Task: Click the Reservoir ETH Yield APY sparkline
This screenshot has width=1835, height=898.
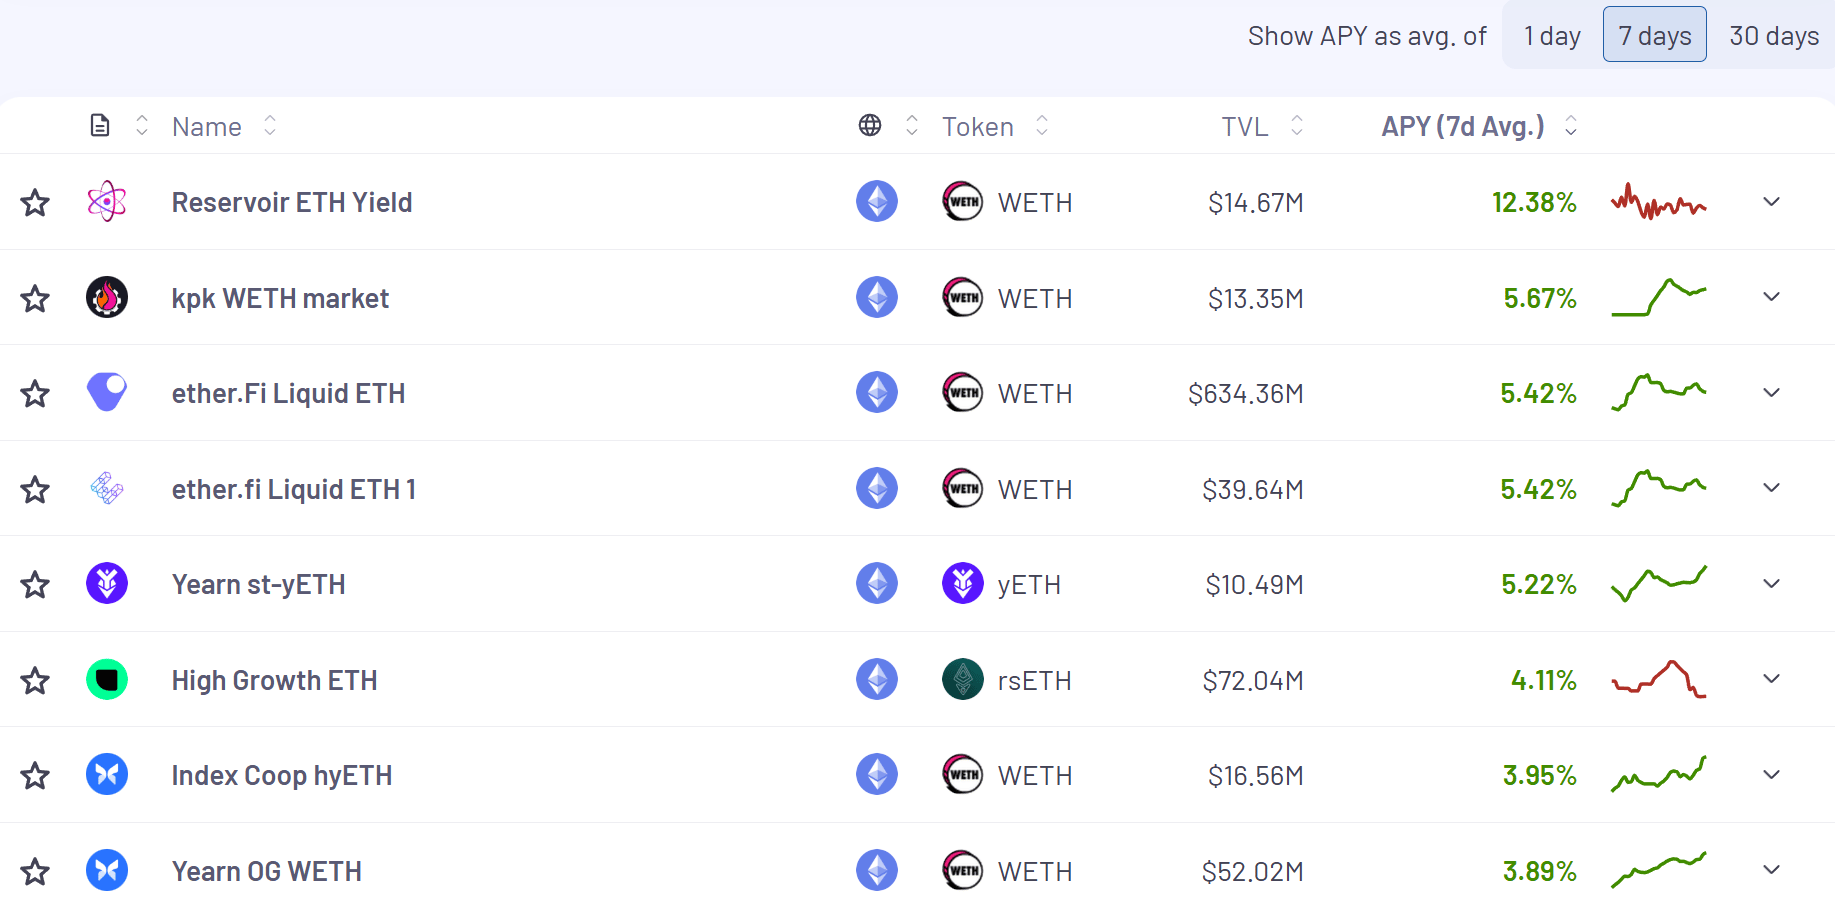Action: coord(1658,203)
